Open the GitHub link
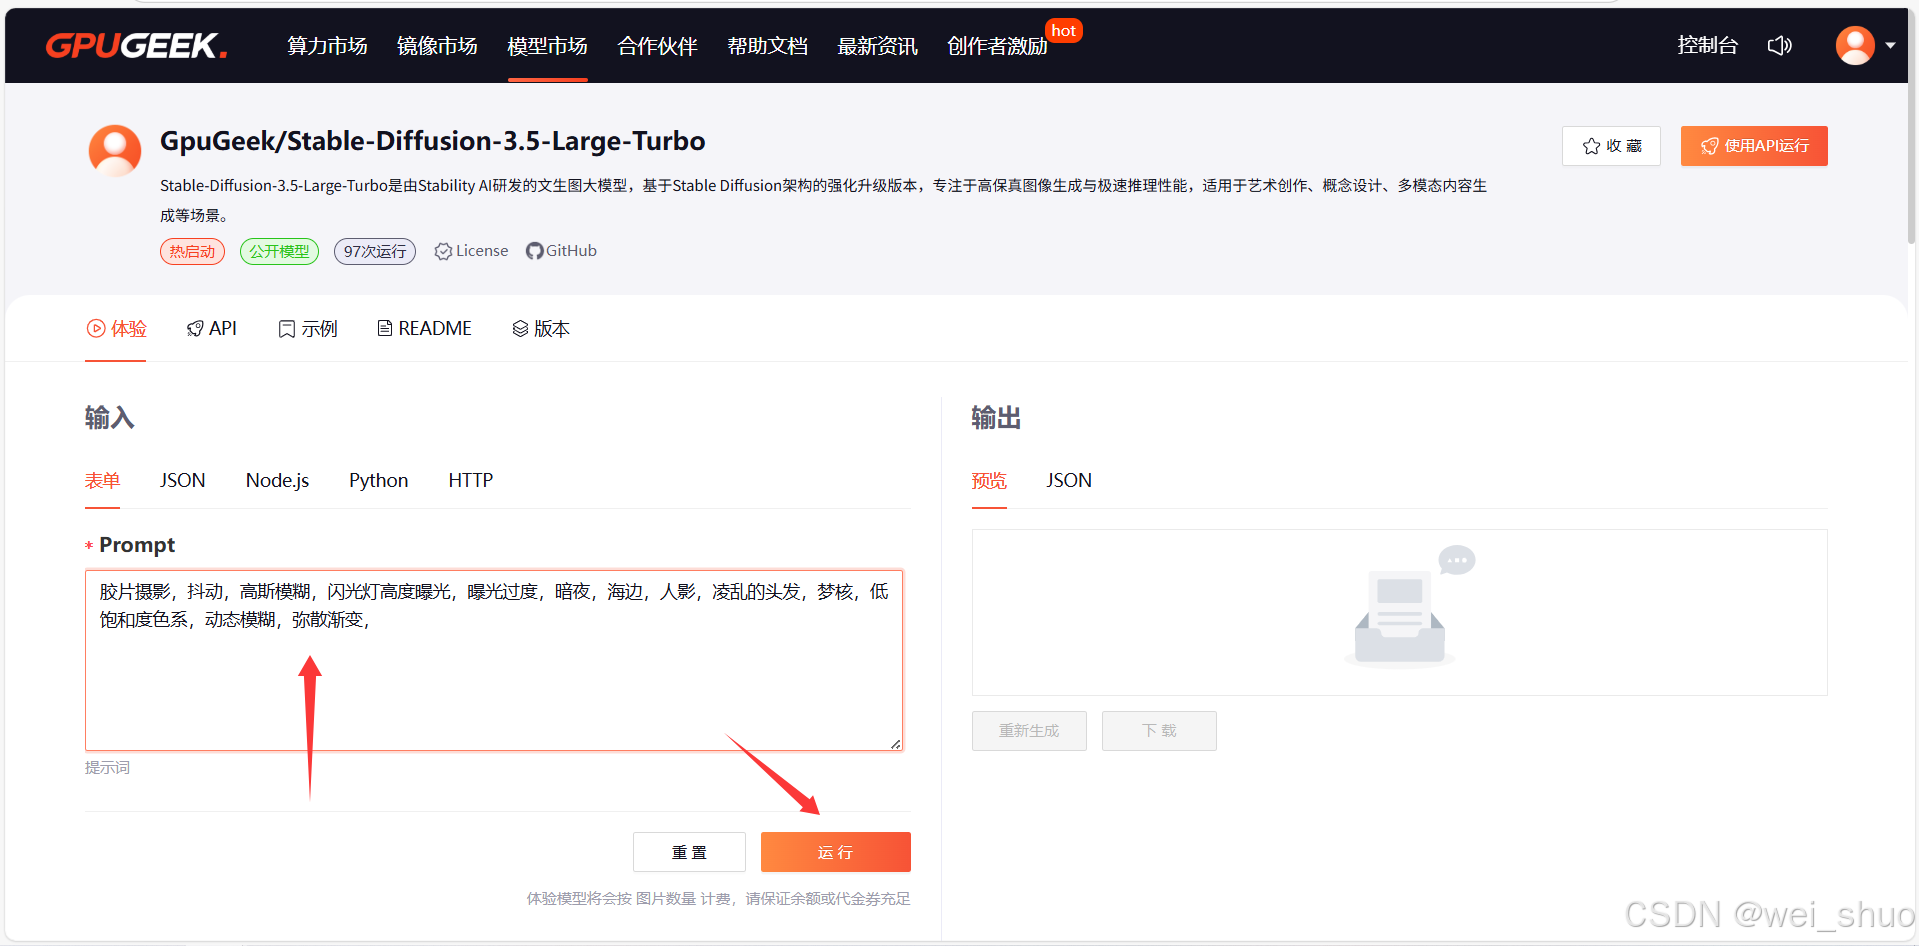 561,251
